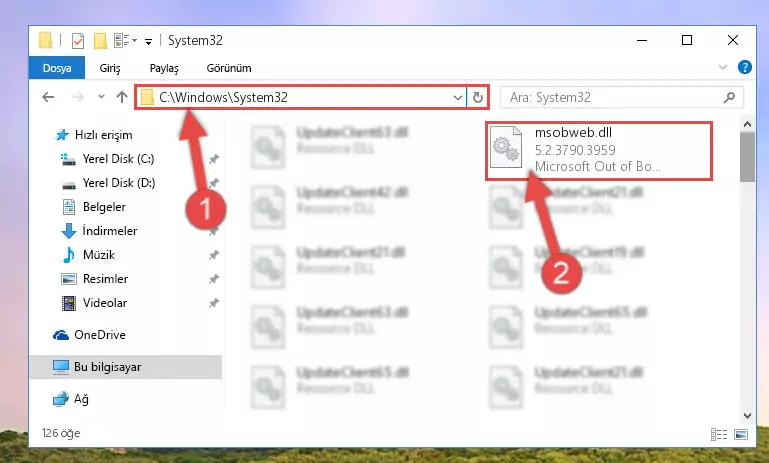
Task: Open the Dosya menu tab
Action: 57,68
